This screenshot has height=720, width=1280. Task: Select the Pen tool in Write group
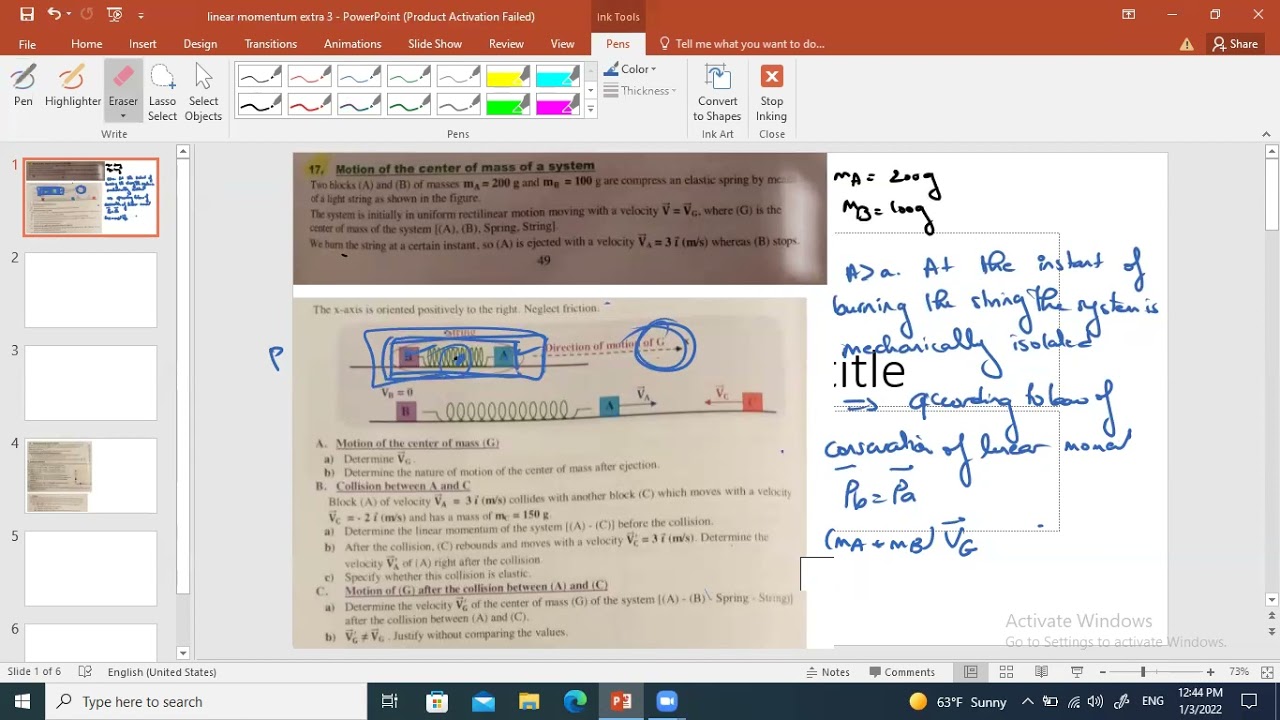23,86
